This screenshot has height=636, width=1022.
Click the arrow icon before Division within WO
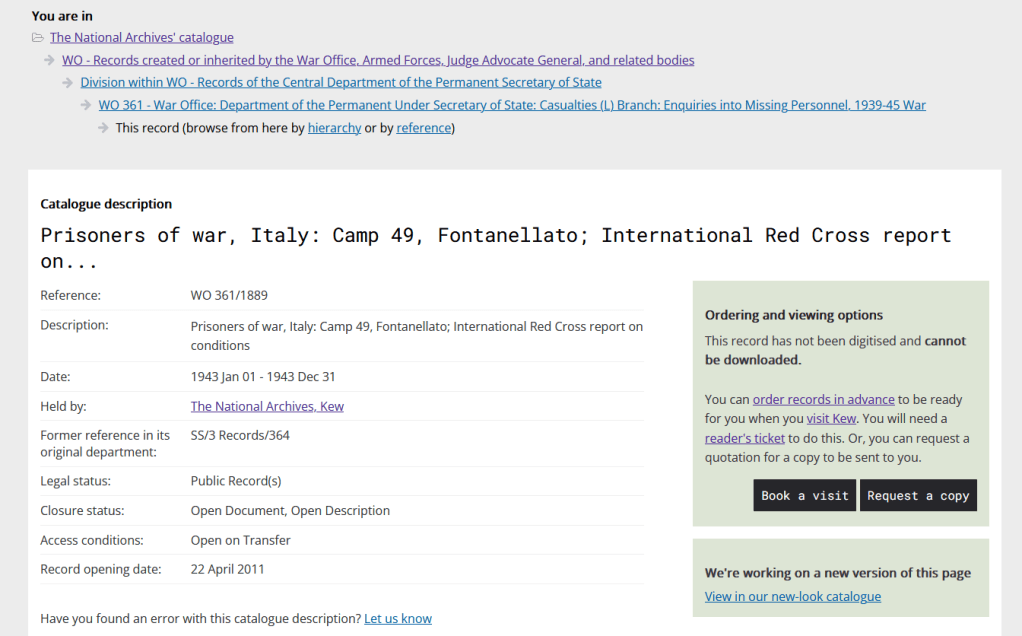pos(68,83)
